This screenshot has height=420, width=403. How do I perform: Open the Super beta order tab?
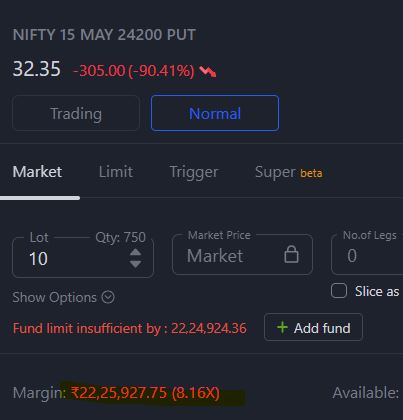[x=289, y=172]
